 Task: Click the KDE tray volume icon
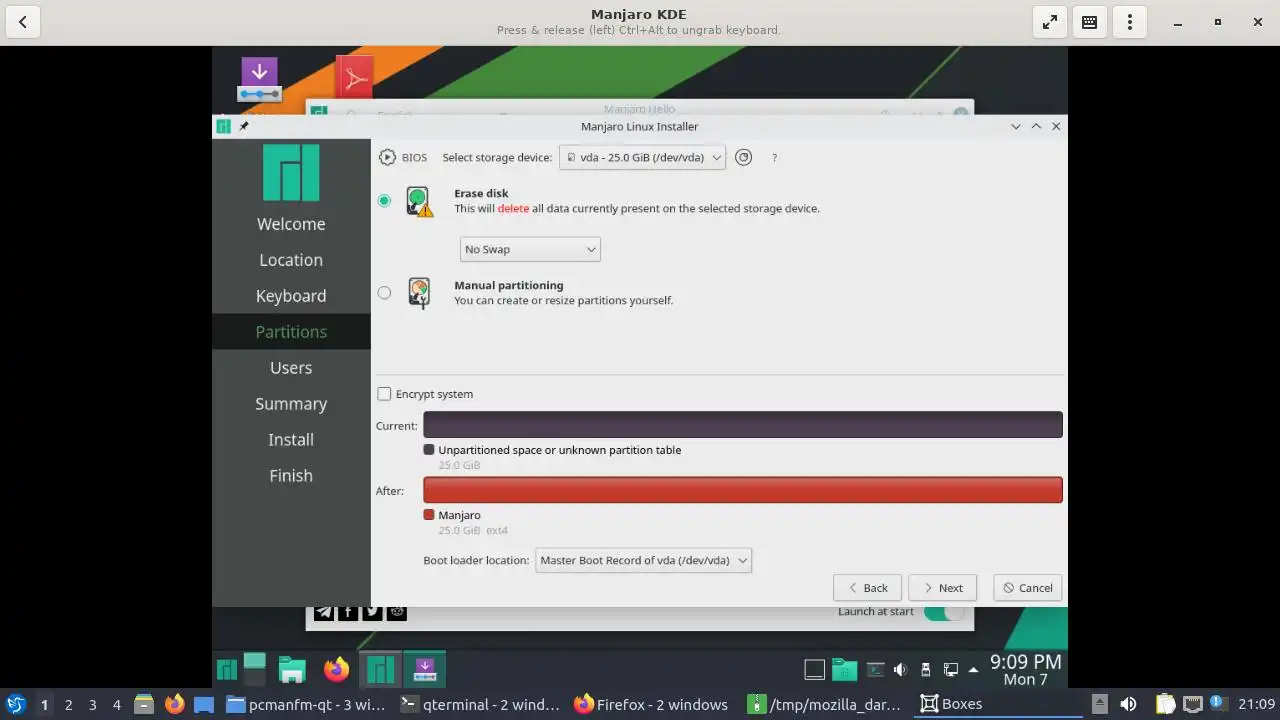pos(900,670)
